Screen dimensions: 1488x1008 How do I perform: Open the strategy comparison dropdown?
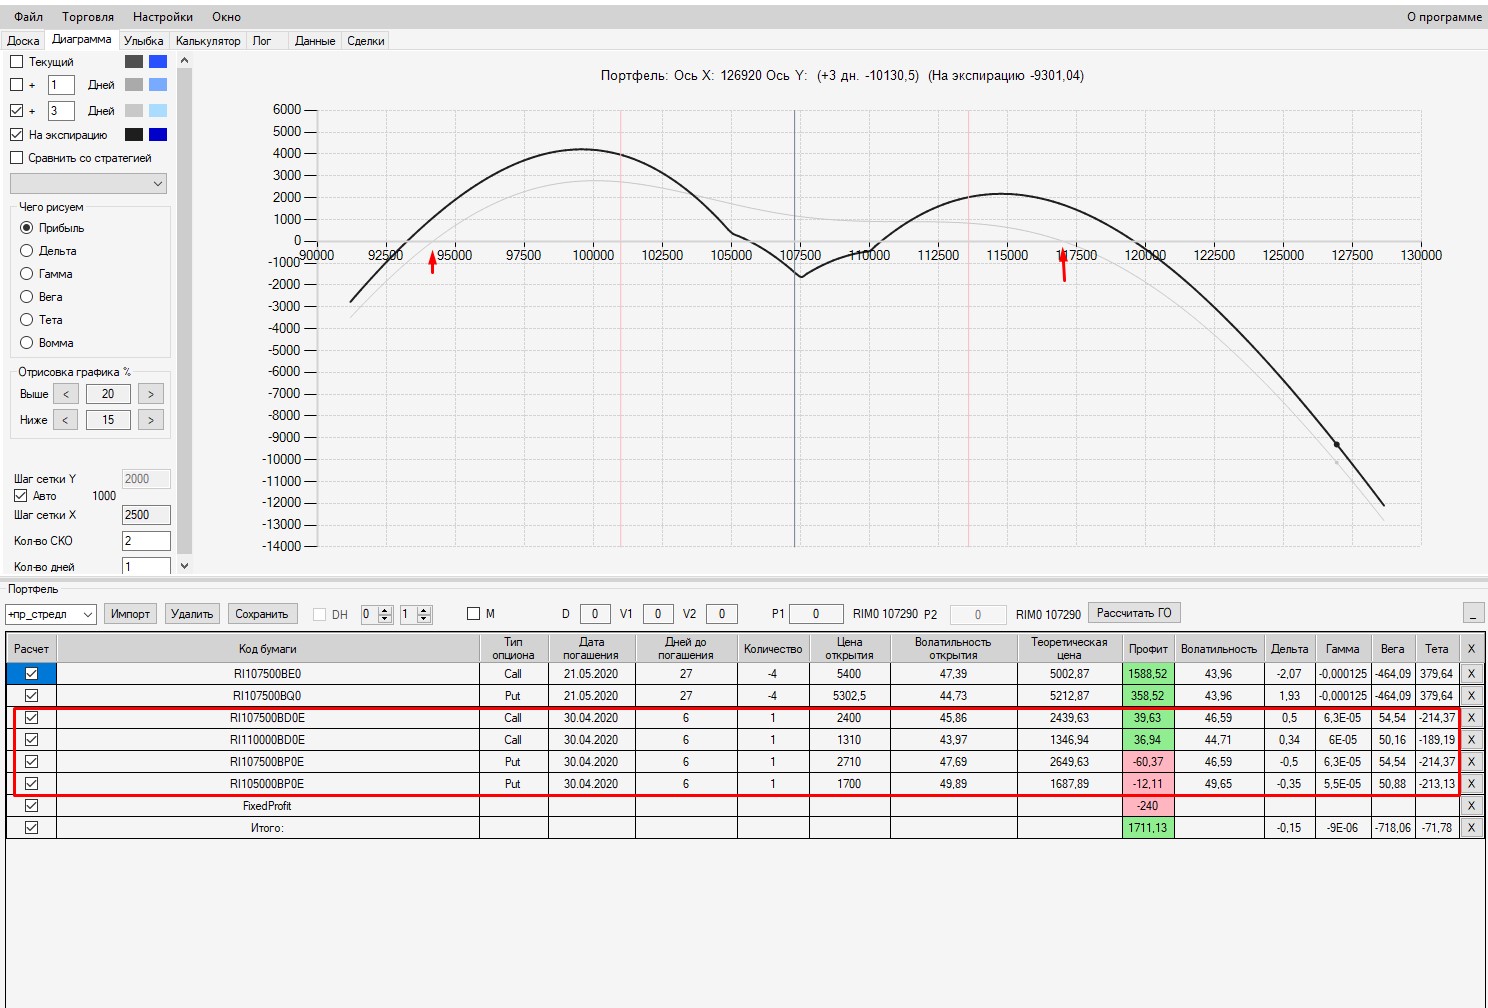(x=88, y=184)
